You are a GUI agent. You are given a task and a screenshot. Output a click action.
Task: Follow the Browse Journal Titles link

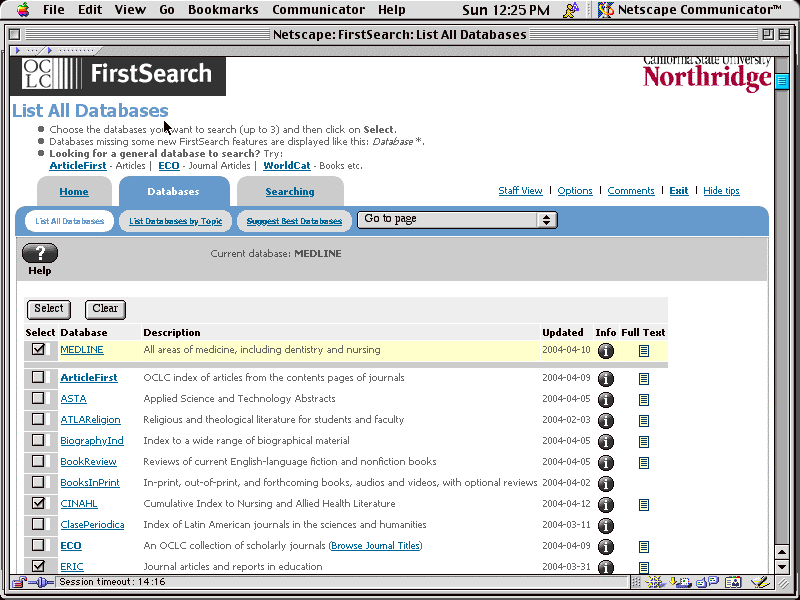coord(376,545)
